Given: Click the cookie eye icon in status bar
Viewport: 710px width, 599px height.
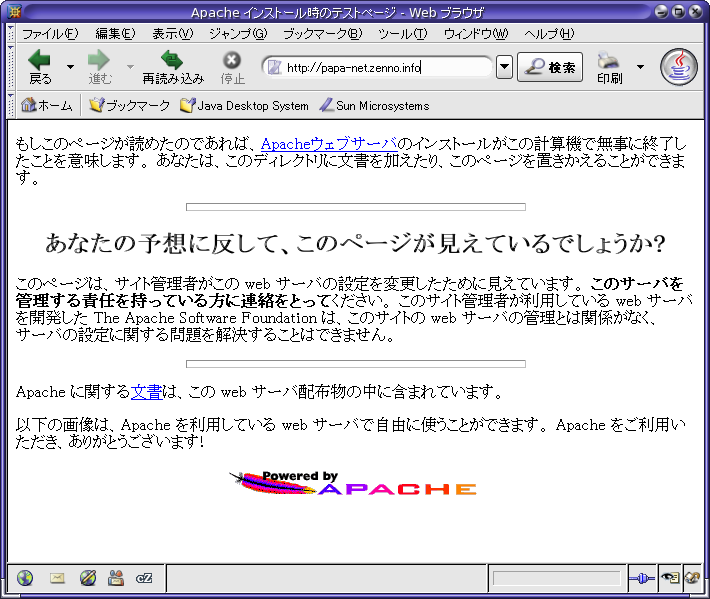Looking at the screenshot, I should coord(670,578).
